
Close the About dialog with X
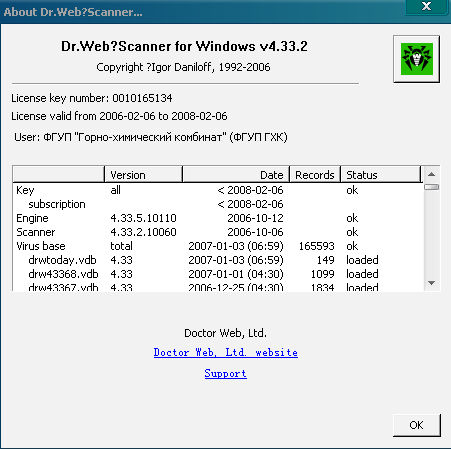pyautogui.click(x=426, y=7)
